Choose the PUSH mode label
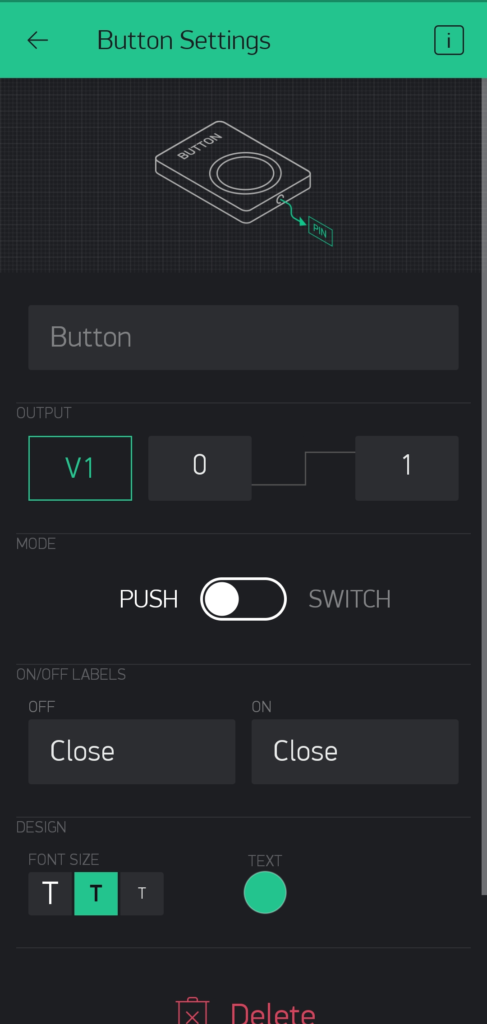 point(148,600)
